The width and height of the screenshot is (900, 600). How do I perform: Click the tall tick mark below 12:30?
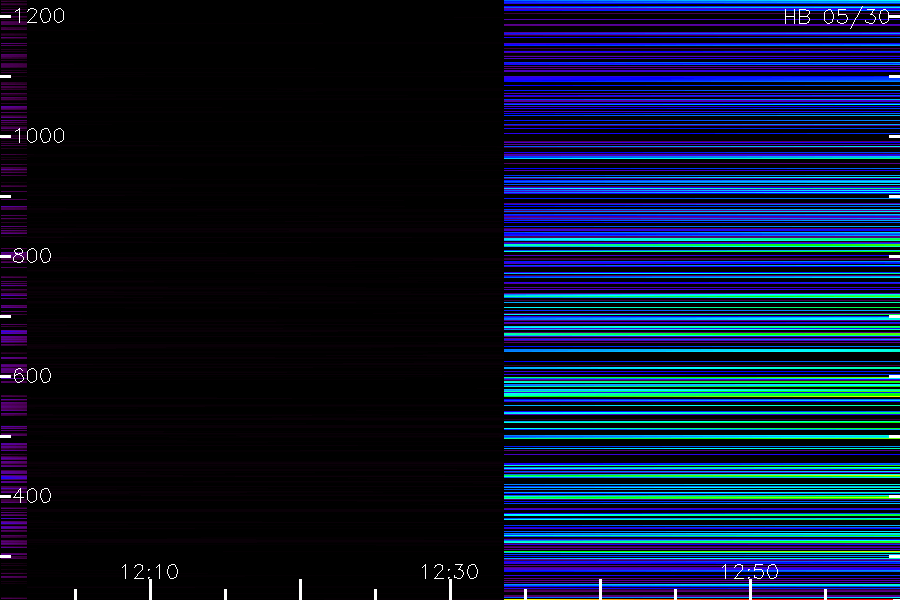tap(450, 590)
